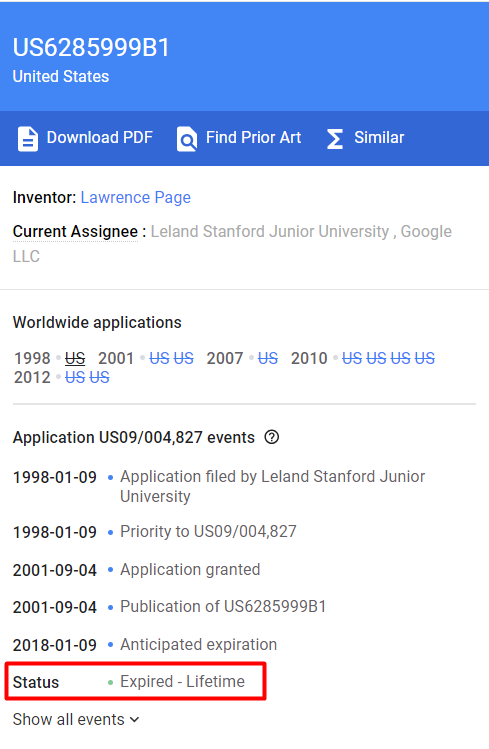The image size is (489, 749).
Task: Open the second 2001 US application
Action: [183, 358]
